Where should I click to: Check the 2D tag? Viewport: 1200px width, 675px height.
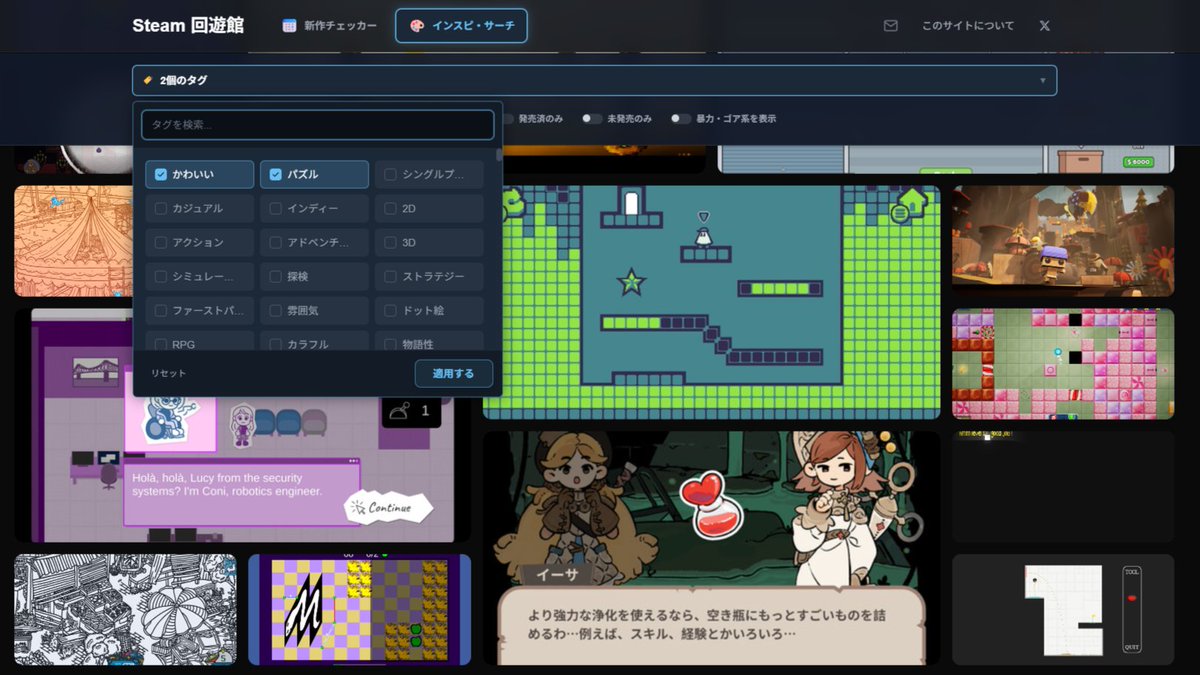tap(429, 209)
